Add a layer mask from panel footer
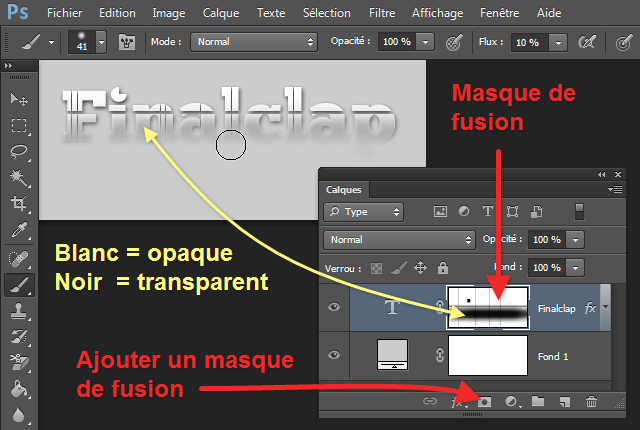Screen dimensions: 640x430 click(486, 402)
